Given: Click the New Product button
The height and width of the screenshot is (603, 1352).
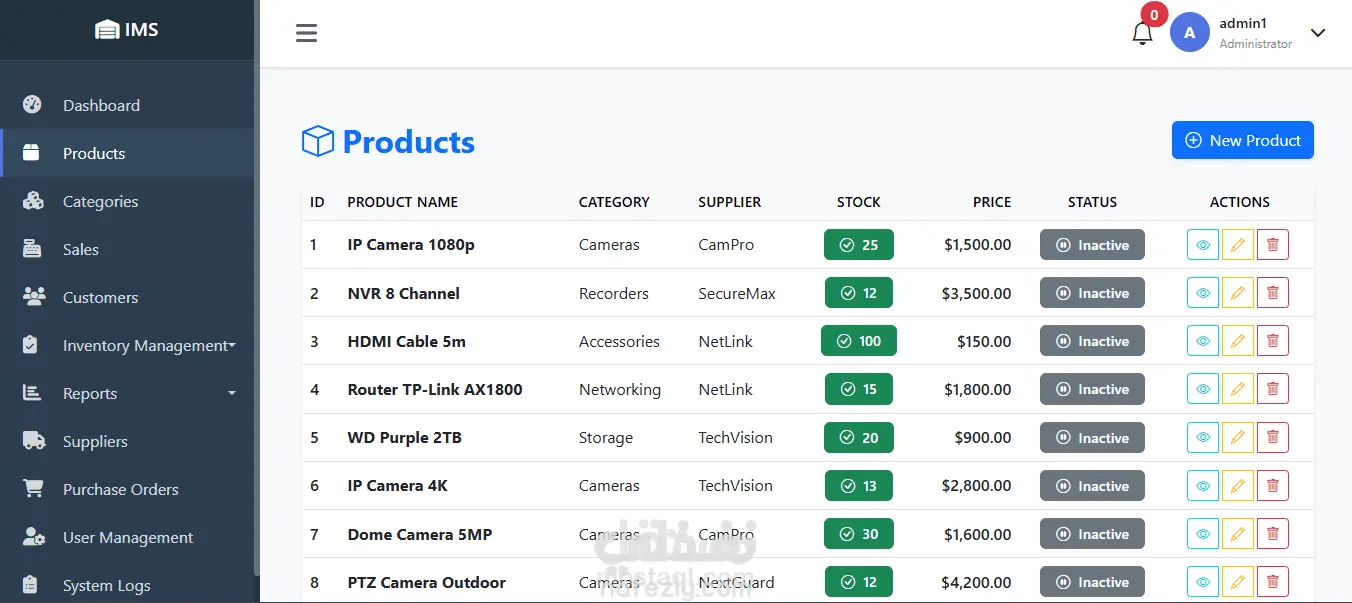Looking at the screenshot, I should (1242, 140).
